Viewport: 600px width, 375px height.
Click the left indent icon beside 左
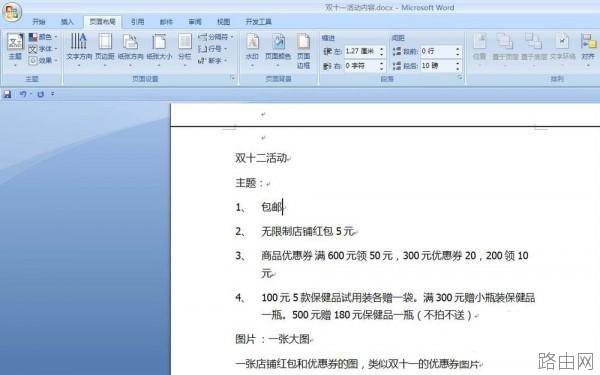328,51
